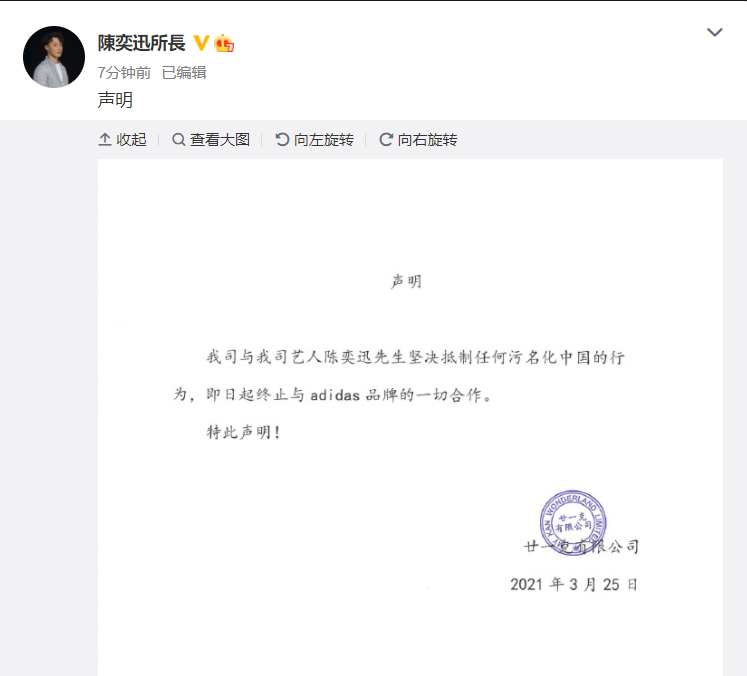The width and height of the screenshot is (747, 676).
Task: Click the crown membership badge icon
Action: click(224, 43)
